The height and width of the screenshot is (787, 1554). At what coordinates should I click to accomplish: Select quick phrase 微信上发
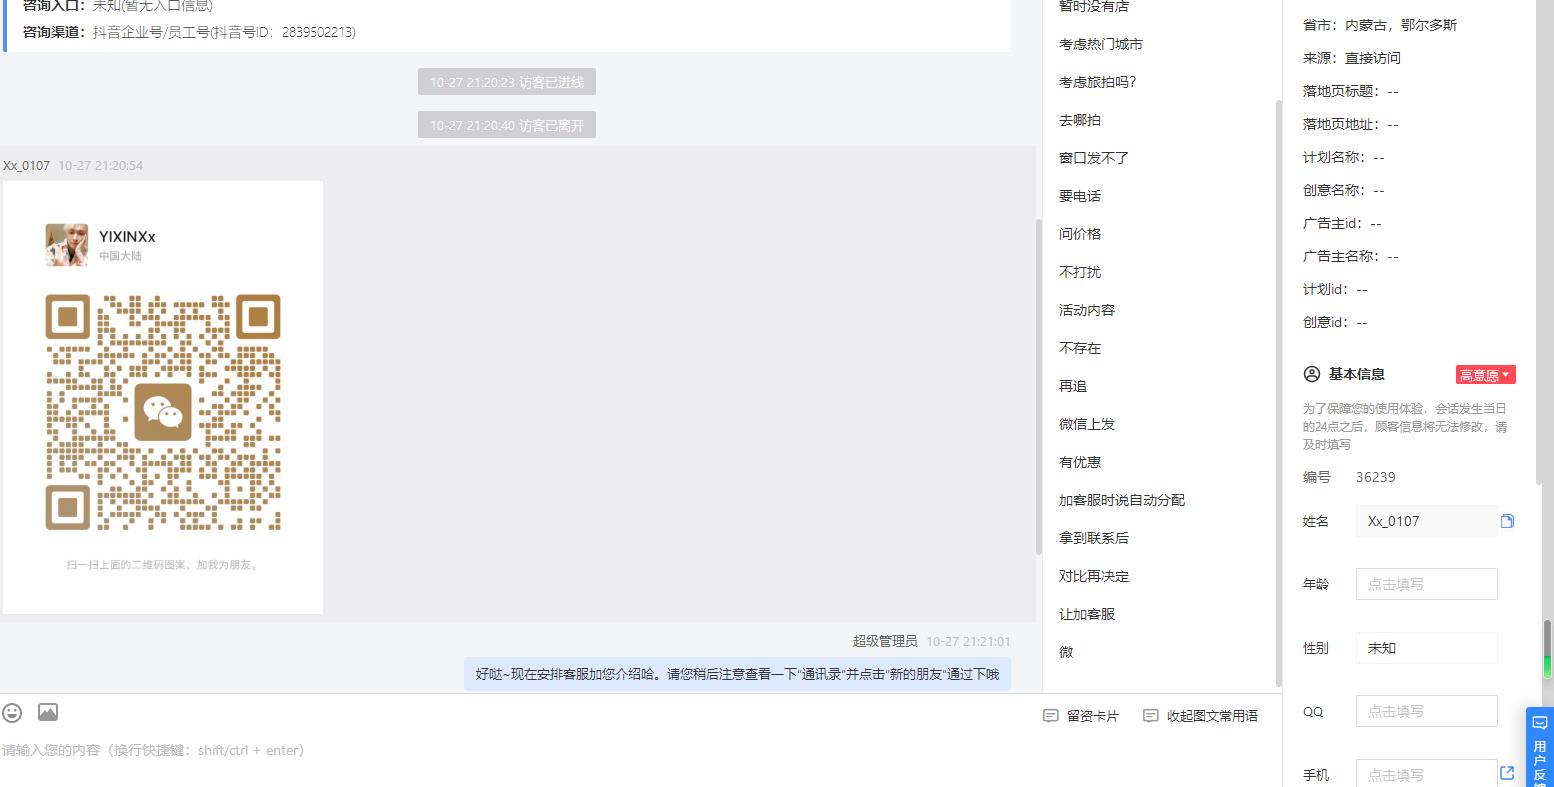click(1087, 424)
